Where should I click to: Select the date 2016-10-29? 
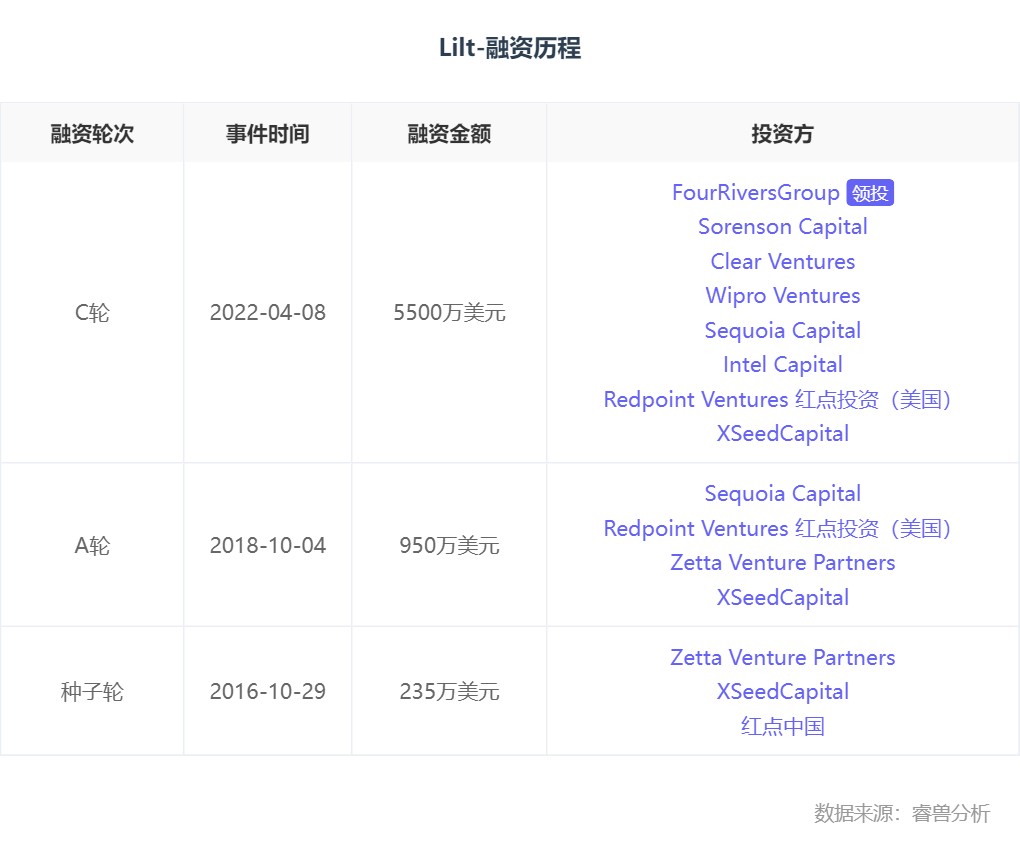[267, 691]
